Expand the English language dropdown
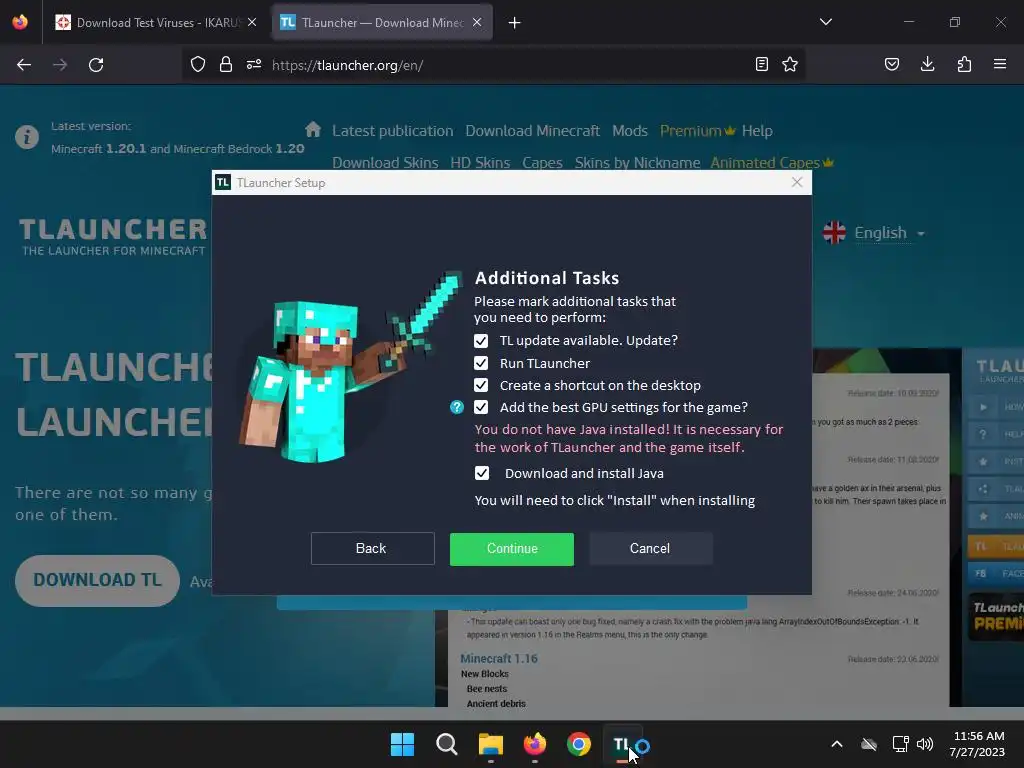Image resolution: width=1024 pixels, height=768 pixels. tap(874, 233)
